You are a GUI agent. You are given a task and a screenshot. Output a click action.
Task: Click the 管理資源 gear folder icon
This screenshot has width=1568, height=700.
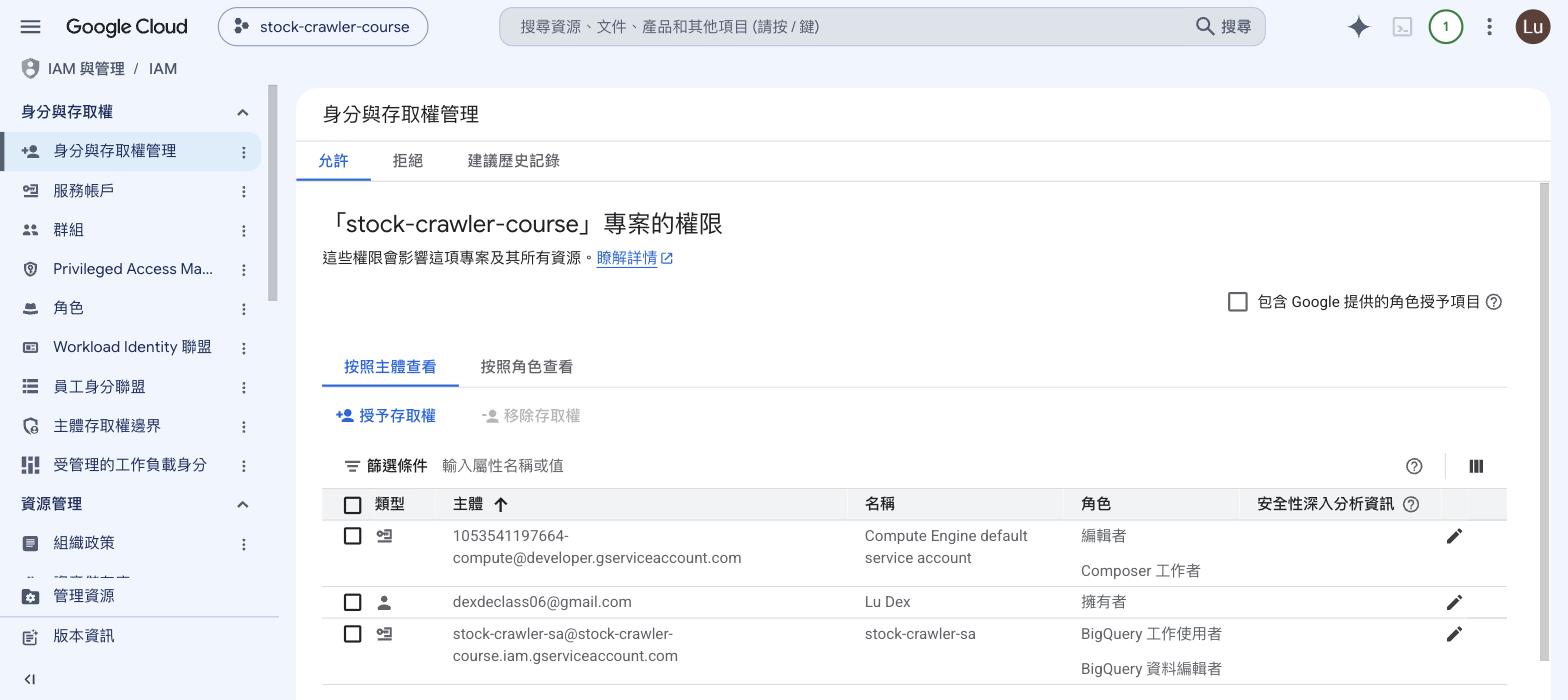[30, 596]
